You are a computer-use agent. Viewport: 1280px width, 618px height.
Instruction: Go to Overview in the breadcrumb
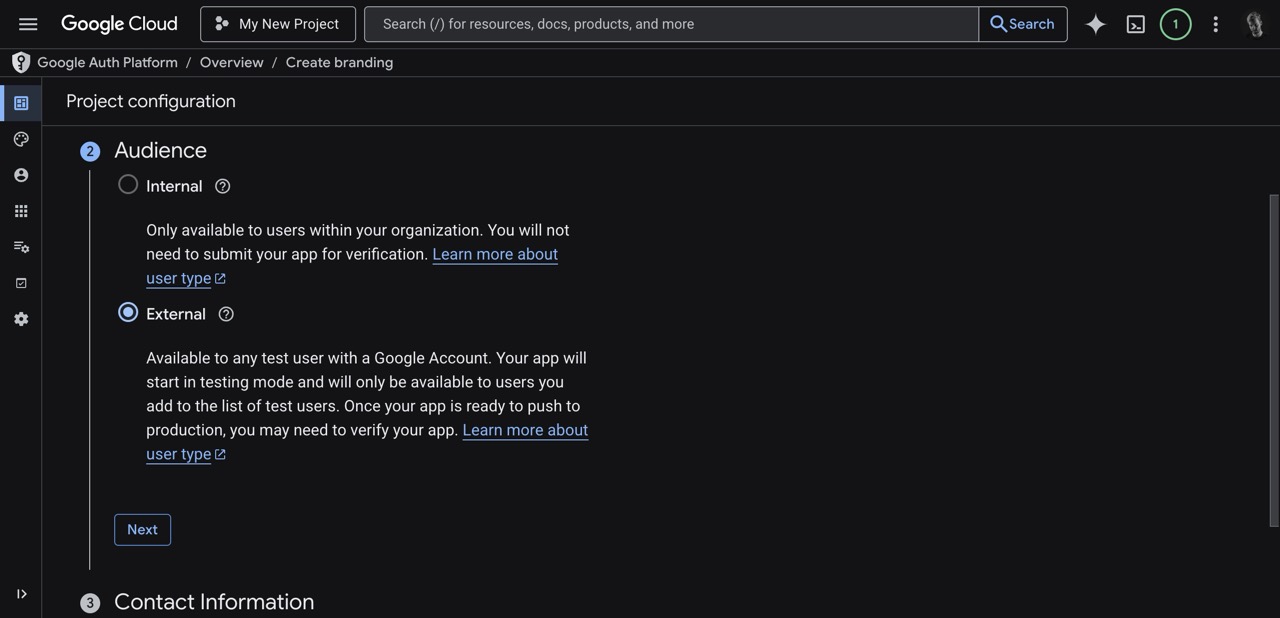(x=231, y=62)
